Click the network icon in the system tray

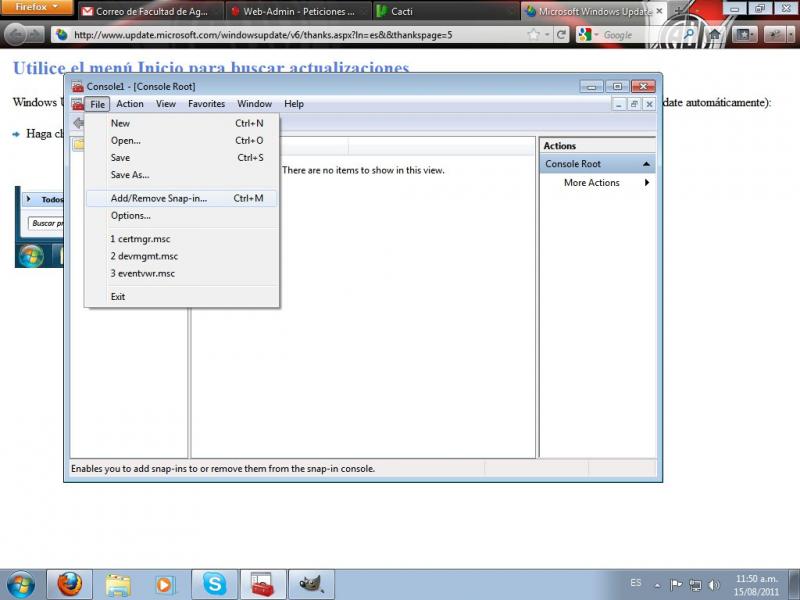click(x=695, y=585)
